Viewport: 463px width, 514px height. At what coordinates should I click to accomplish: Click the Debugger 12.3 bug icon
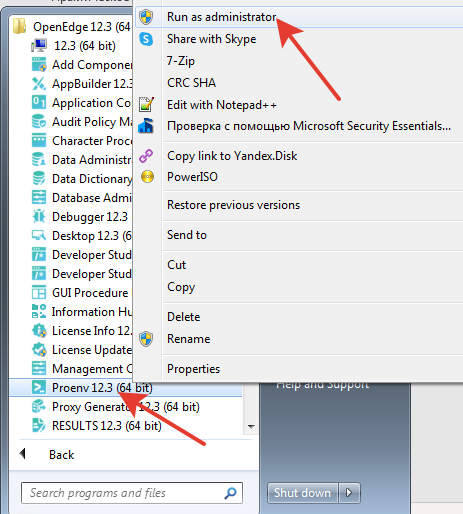click(39, 217)
